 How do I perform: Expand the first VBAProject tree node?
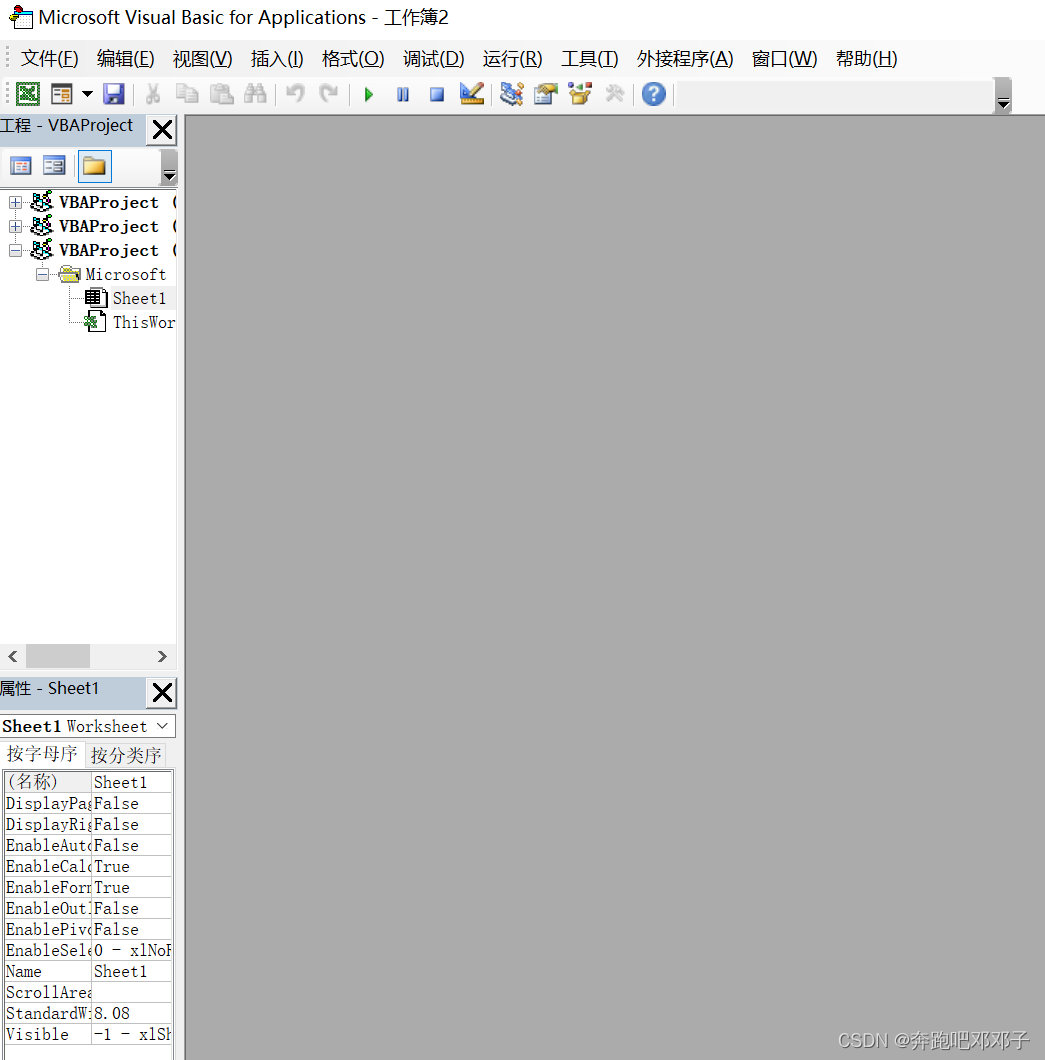[x=15, y=202]
